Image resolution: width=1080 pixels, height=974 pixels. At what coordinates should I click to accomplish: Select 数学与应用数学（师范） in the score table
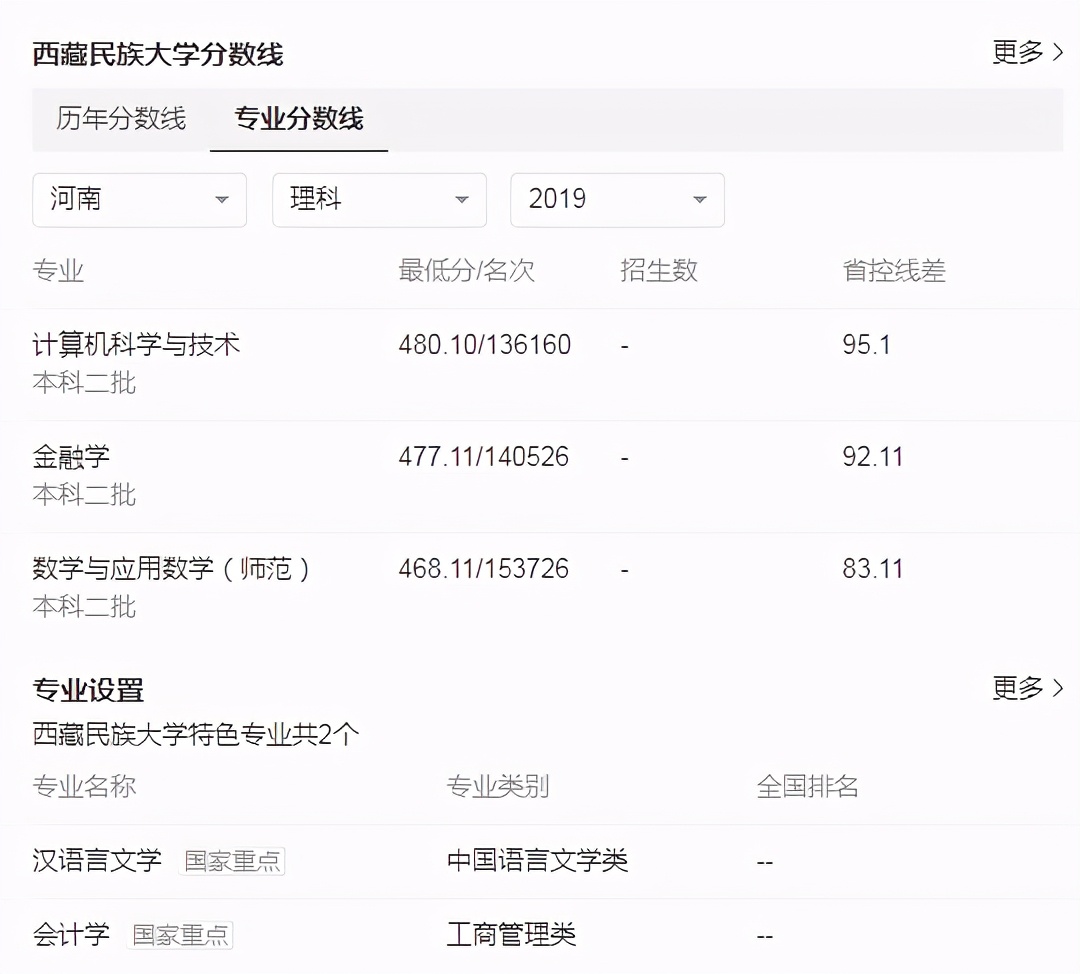[x=172, y=568]
